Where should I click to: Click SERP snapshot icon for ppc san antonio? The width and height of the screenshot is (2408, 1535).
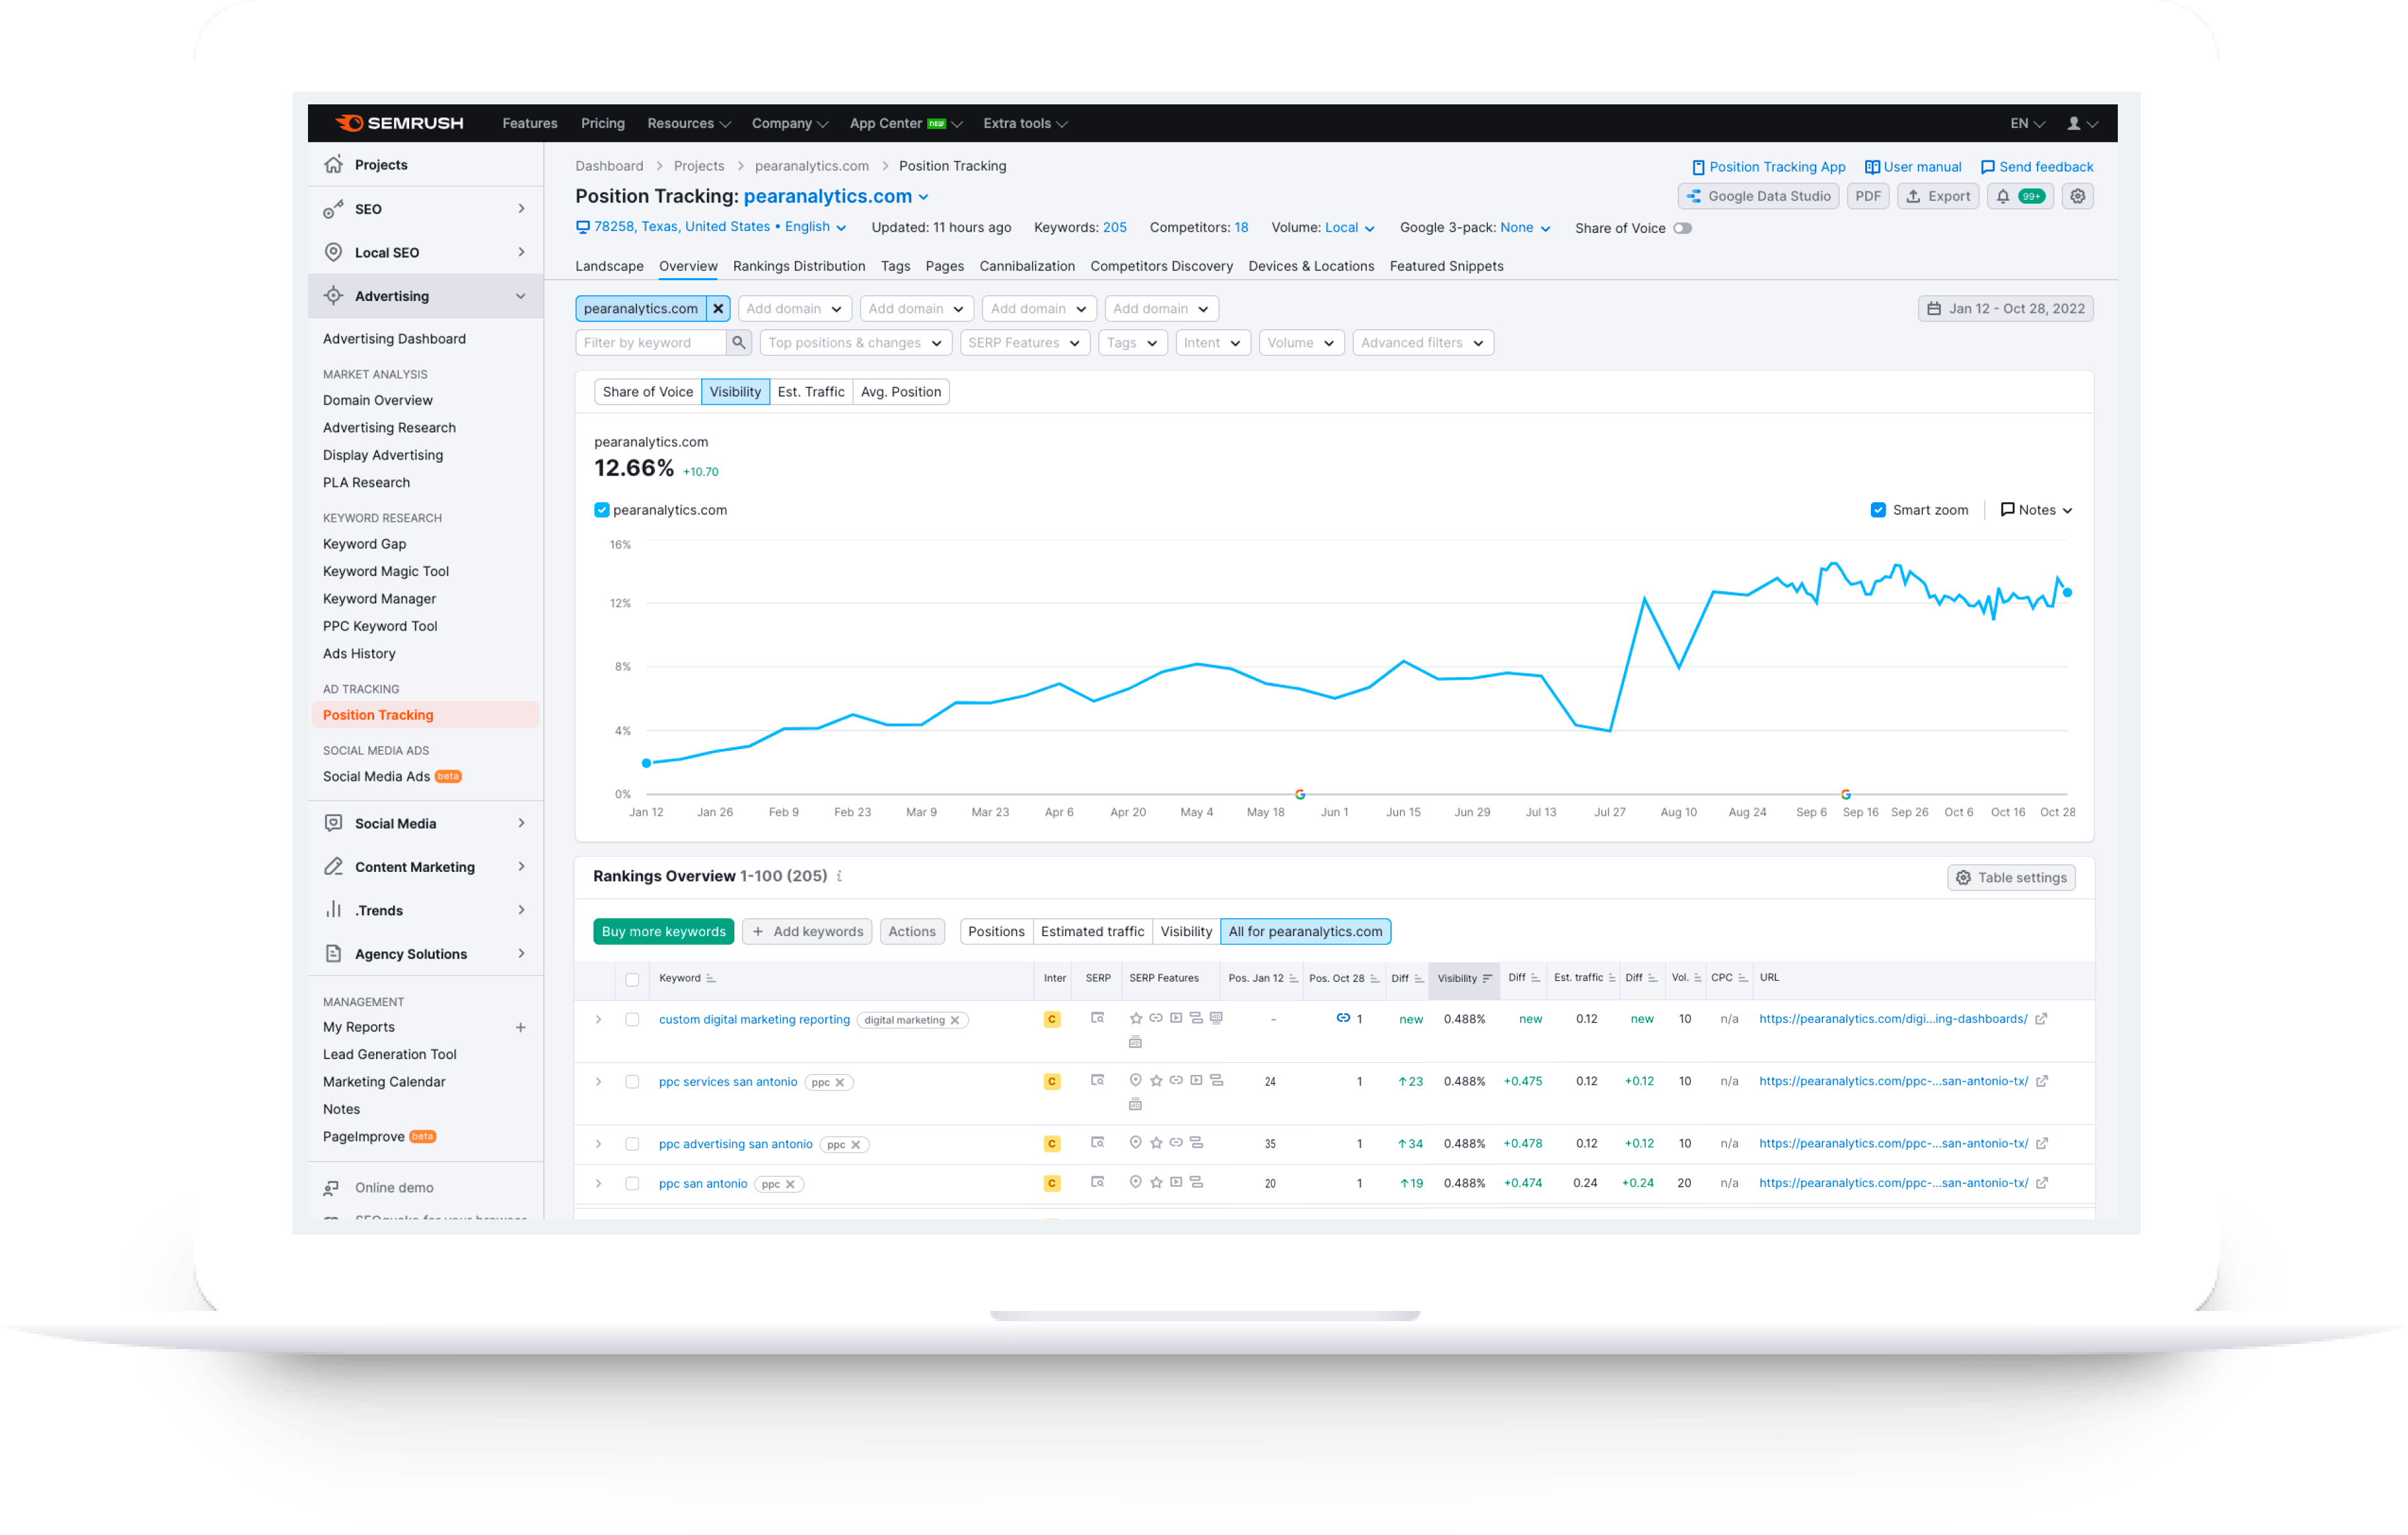(x=1097, y=1183)
